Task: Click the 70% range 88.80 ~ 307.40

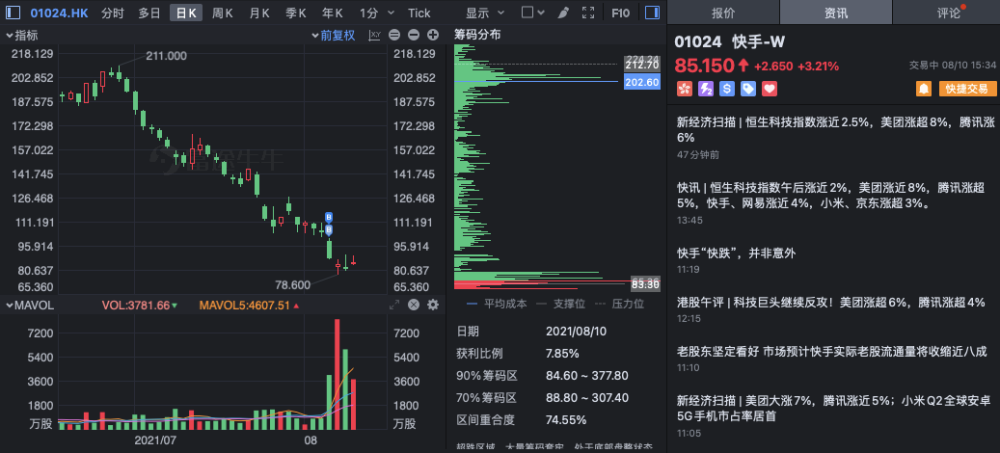Action: pos(587,398)
